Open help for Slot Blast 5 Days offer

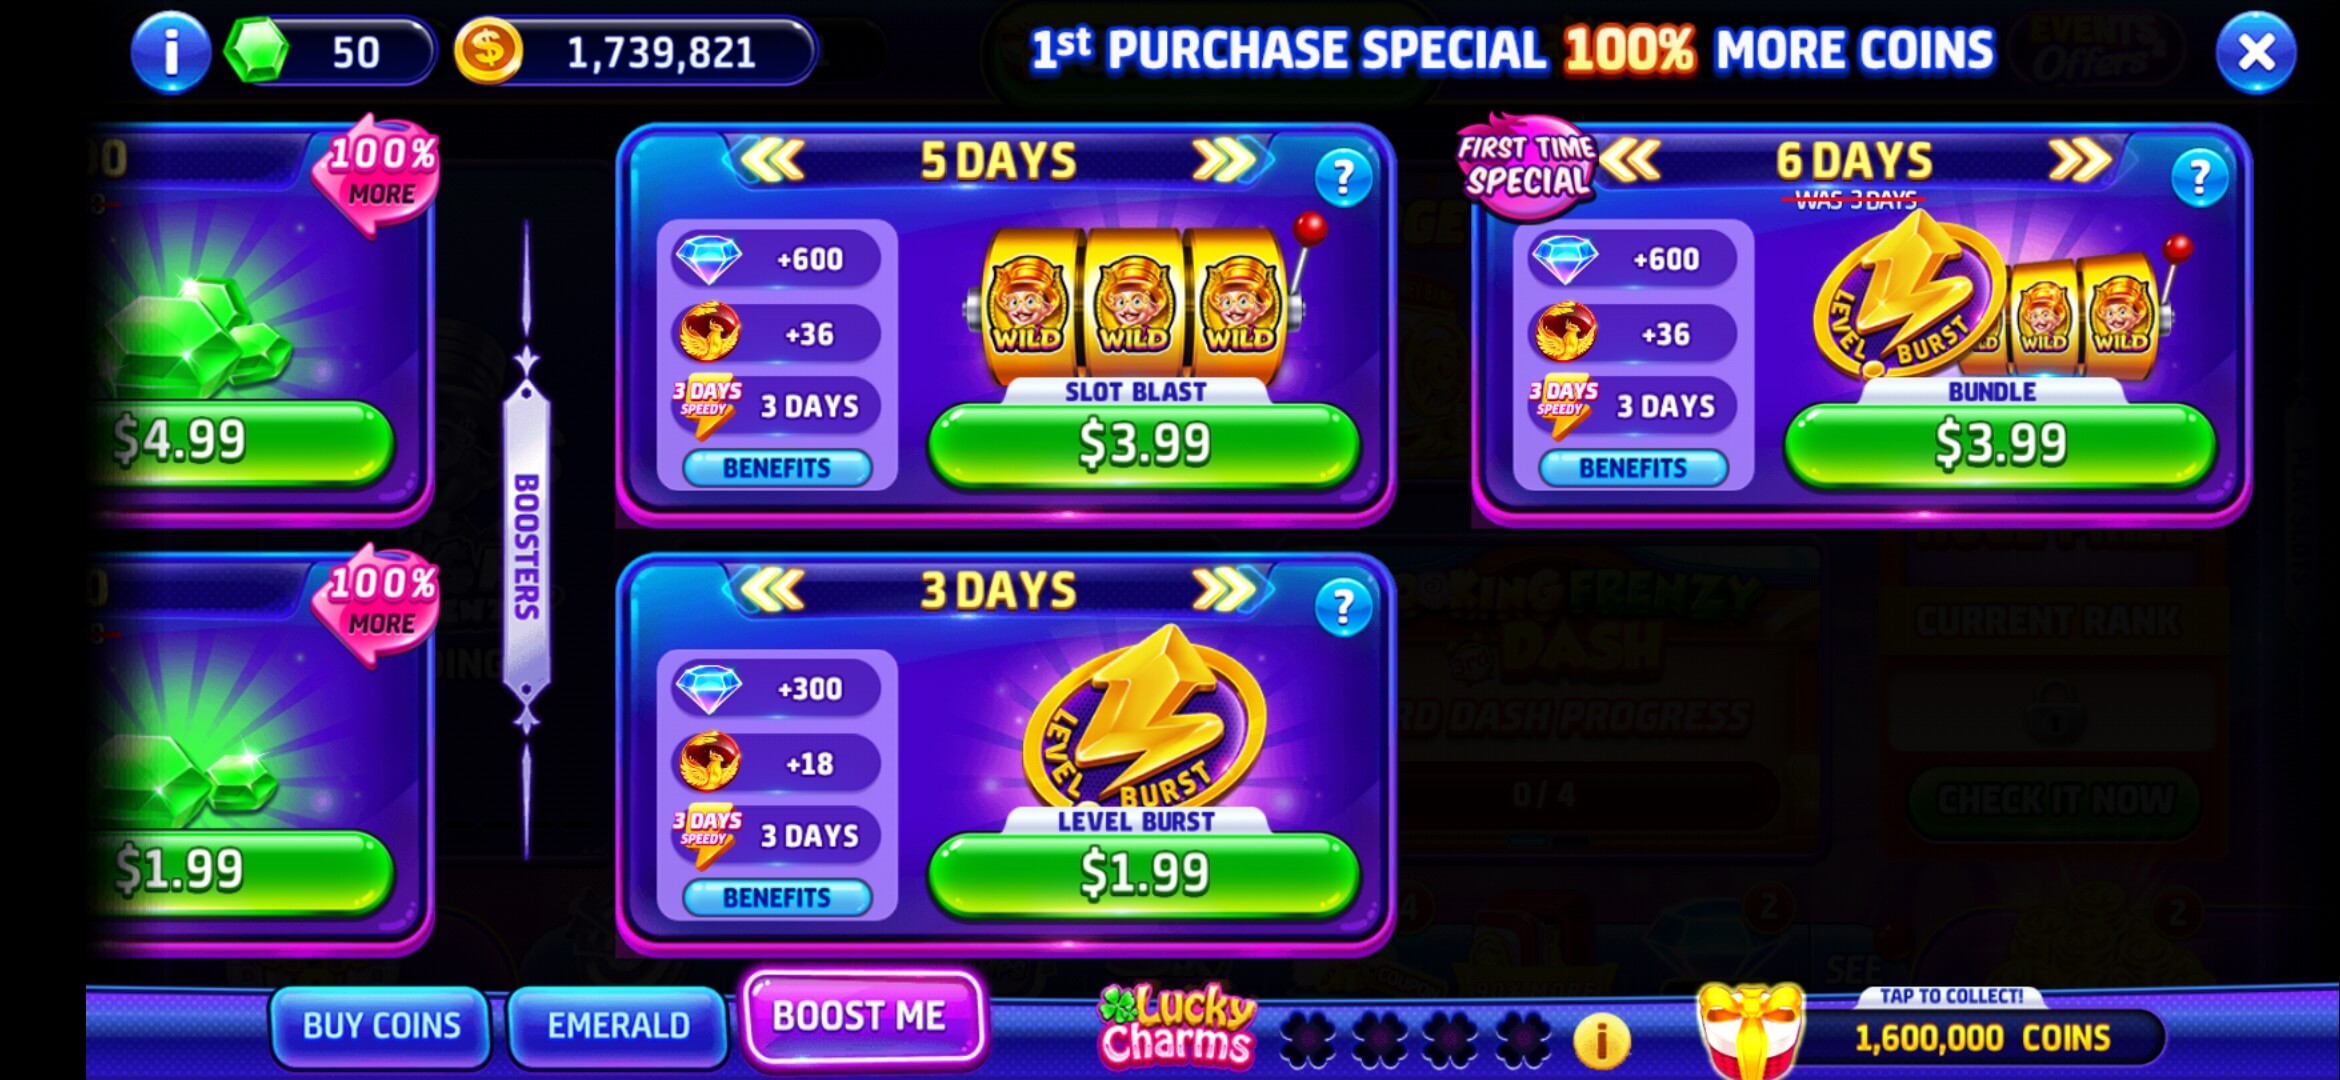point(1343,178)
